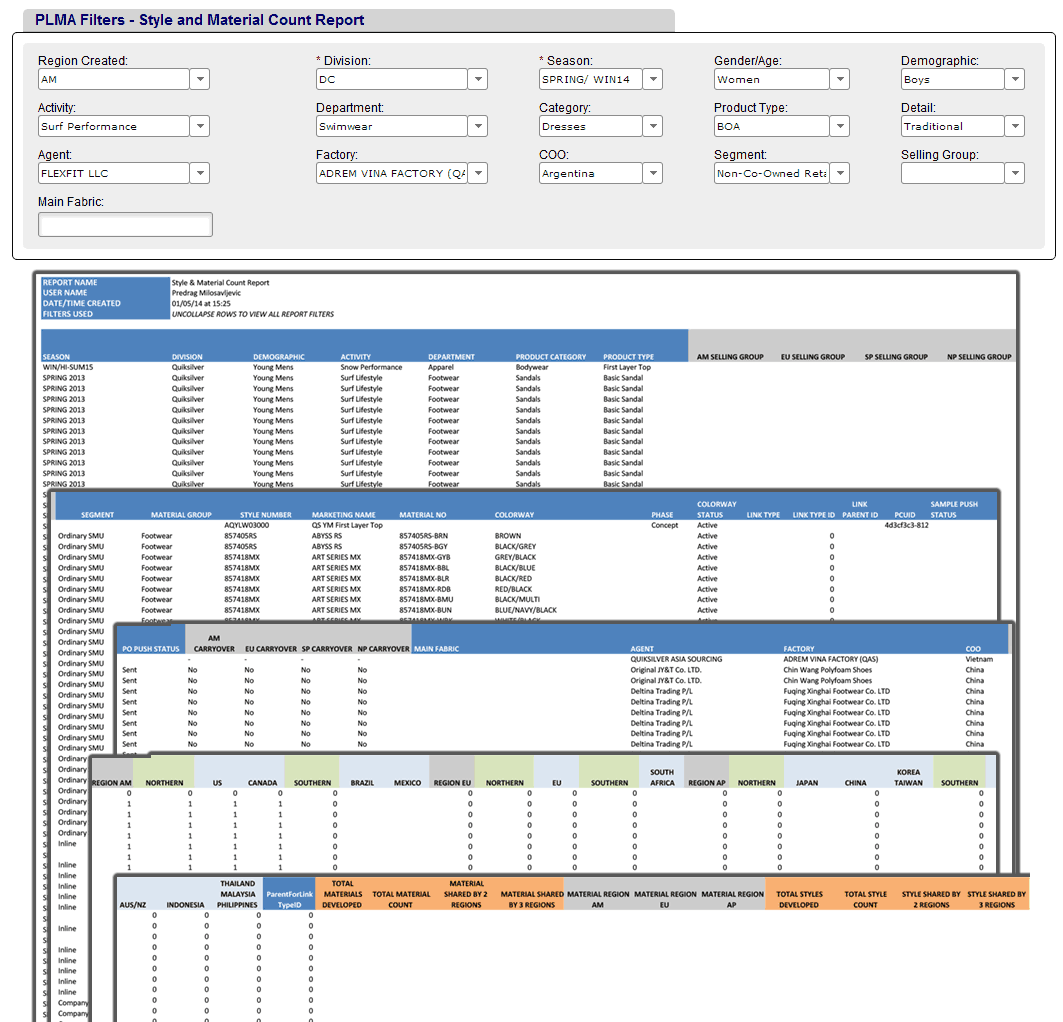Click the SOUTH AFRICA column header
The image size is (1063, 1022).
pyautogui.click(x=662, y=778)
